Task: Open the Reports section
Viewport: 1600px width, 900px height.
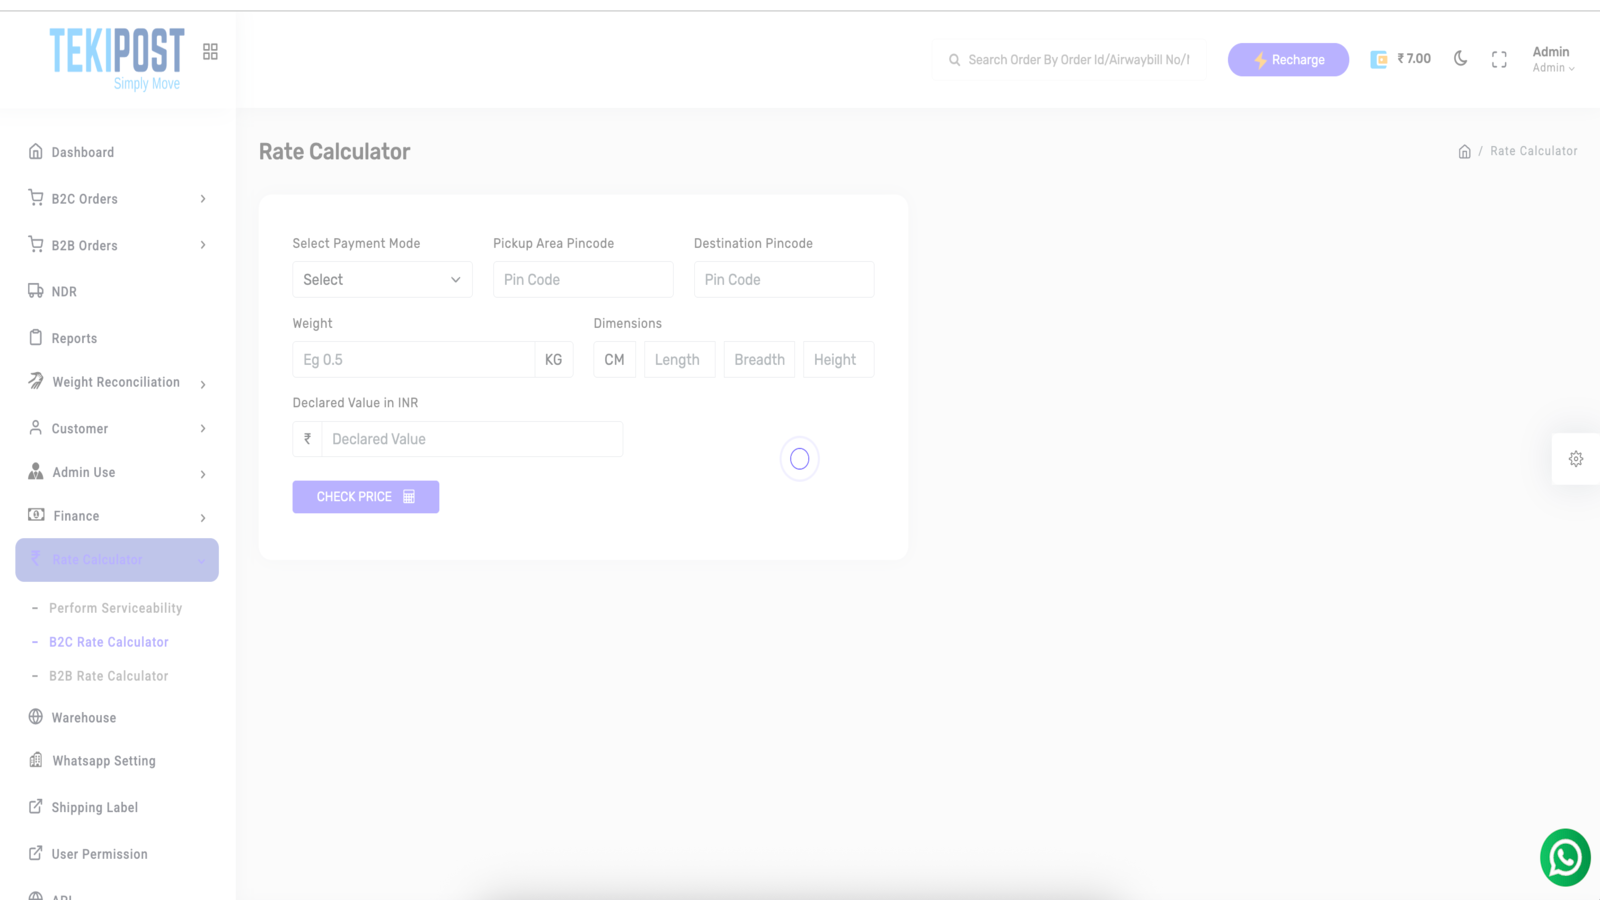Action: click(74, 338)
